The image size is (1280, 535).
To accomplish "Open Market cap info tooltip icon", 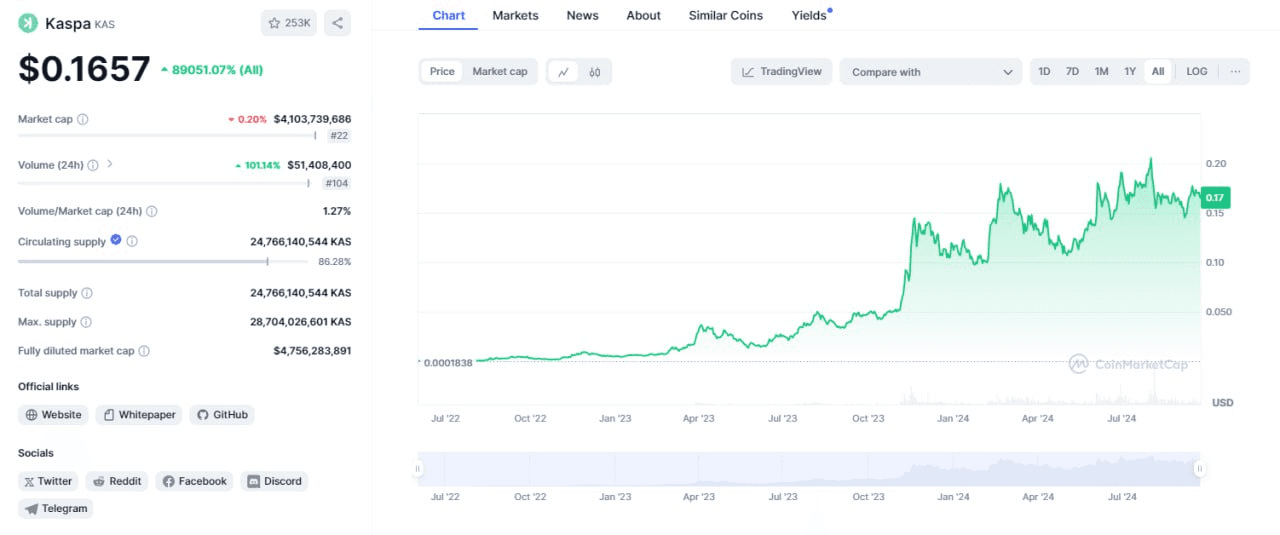I will (x=83, y=119).
